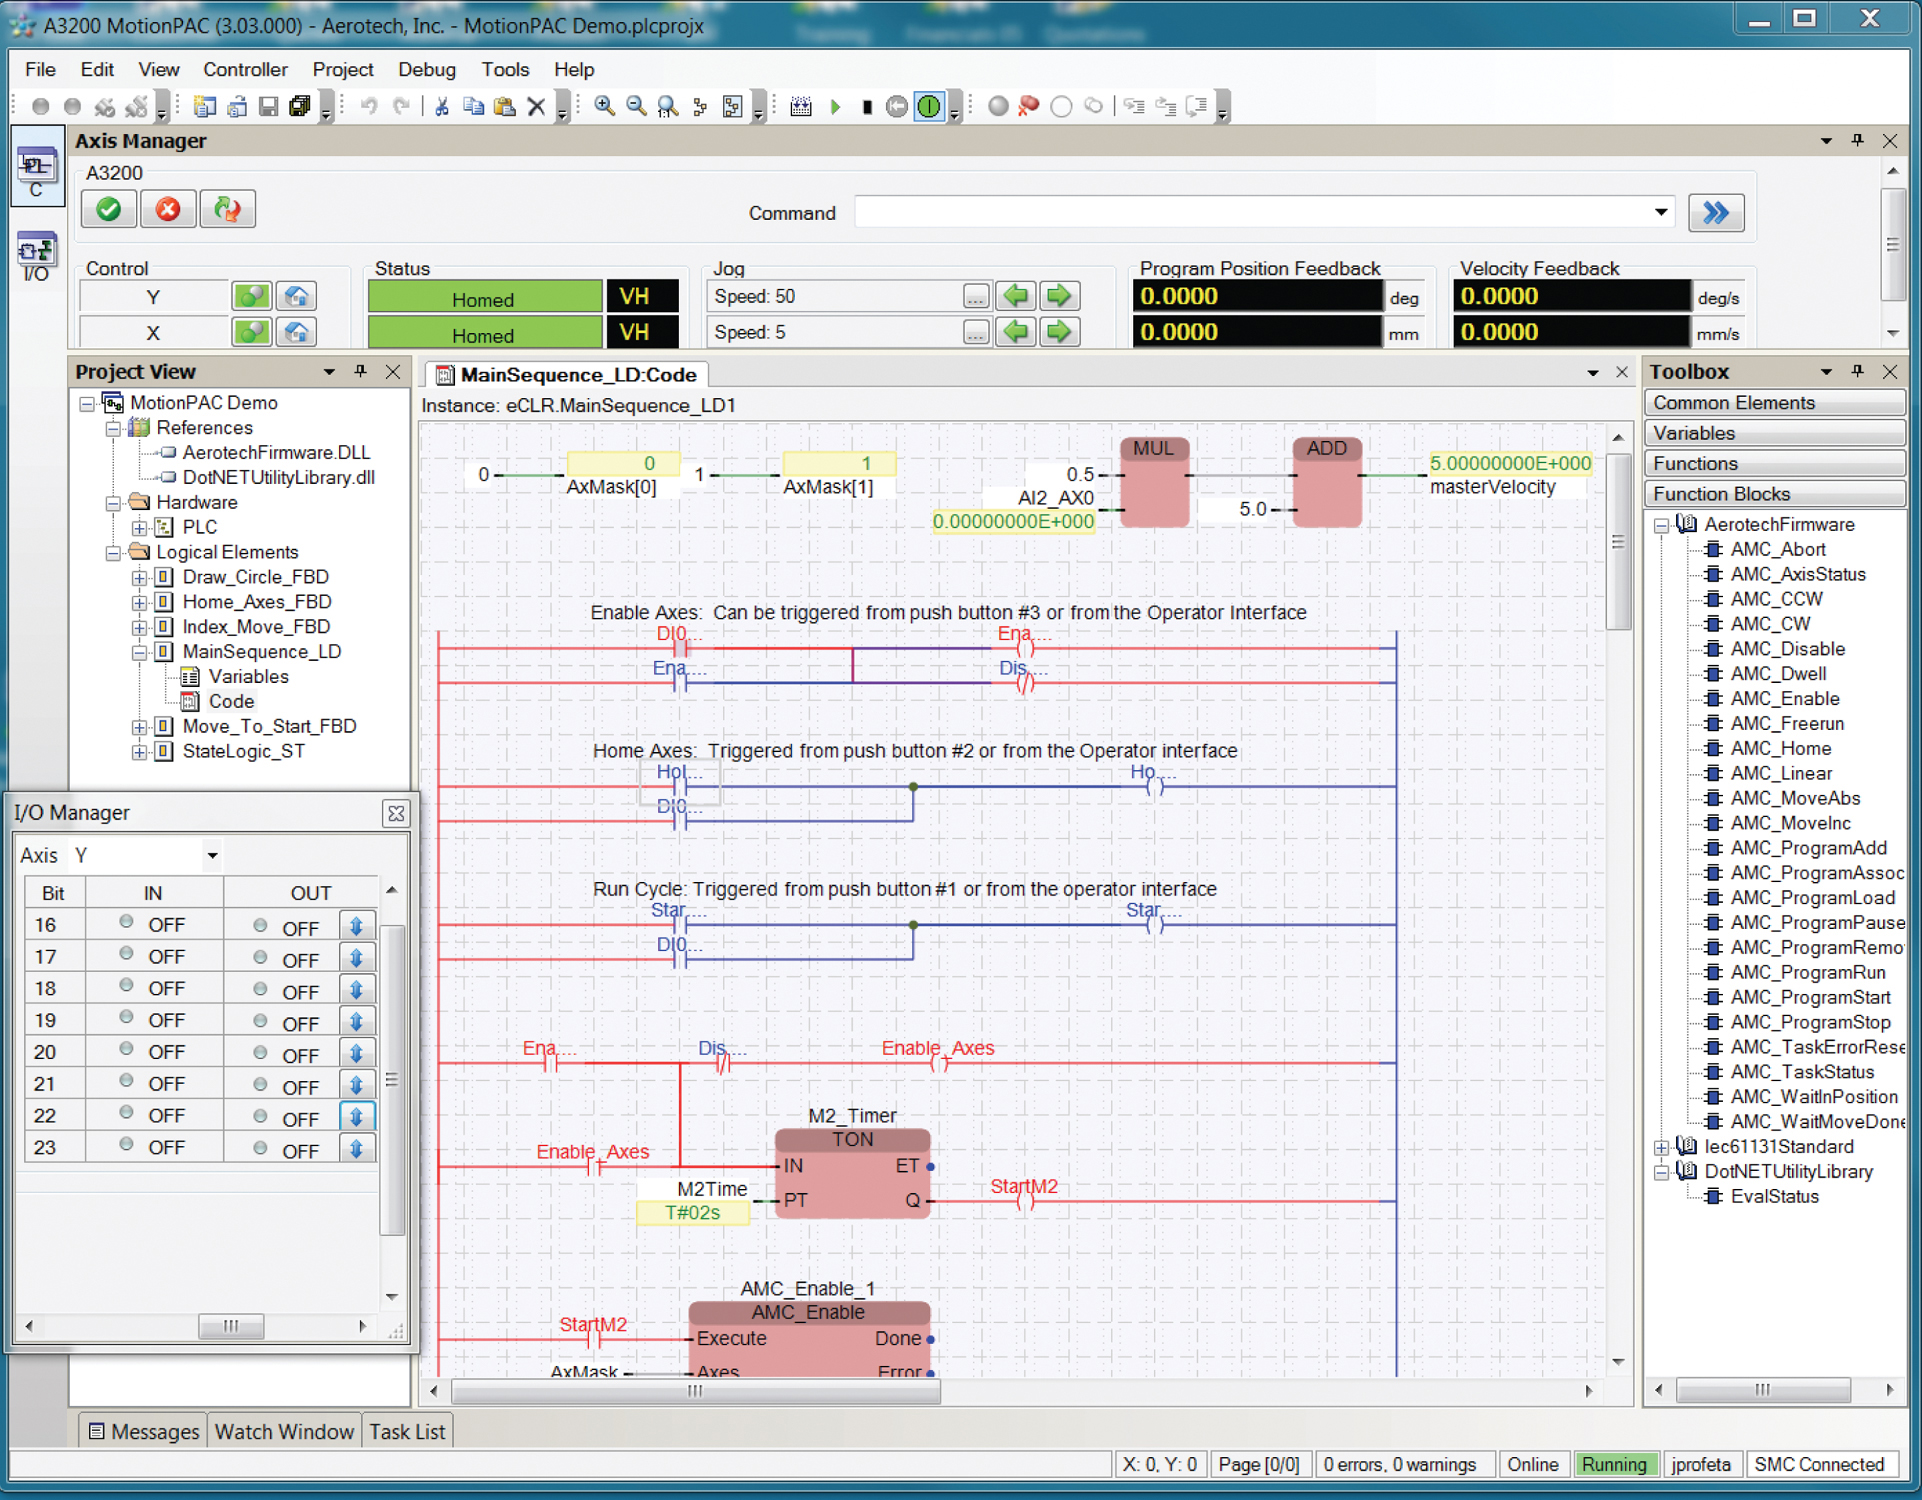Jog Y axis with the right arrow
1922x1500 pixels.
(x=1058, y=296)
